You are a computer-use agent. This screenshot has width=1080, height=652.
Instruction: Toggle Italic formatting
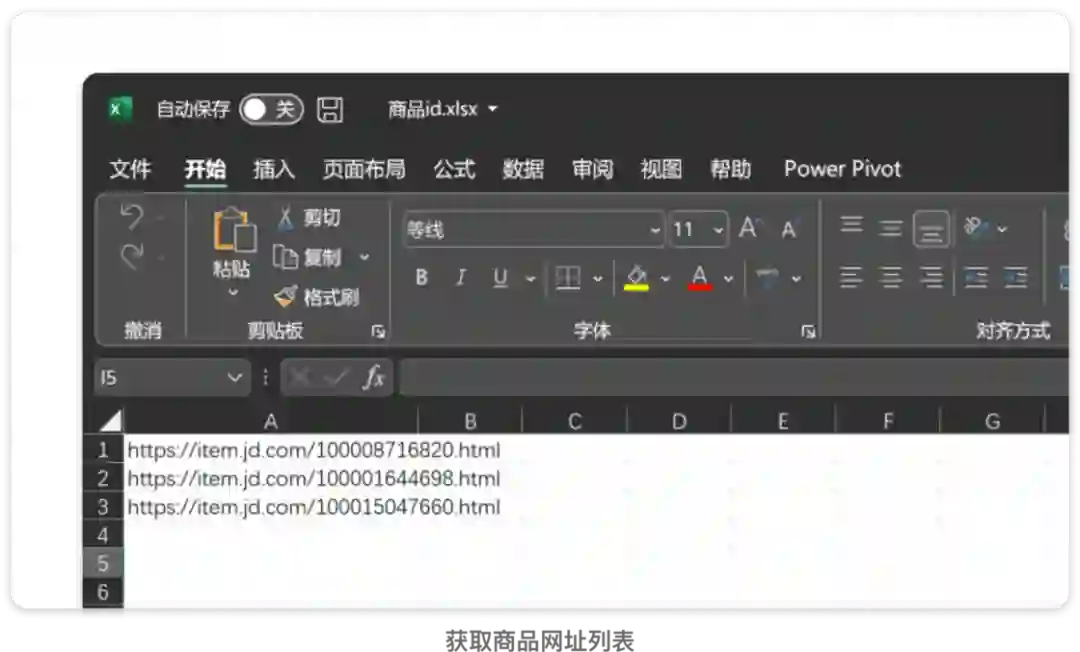pyautogui.click(x=461, y=277)
